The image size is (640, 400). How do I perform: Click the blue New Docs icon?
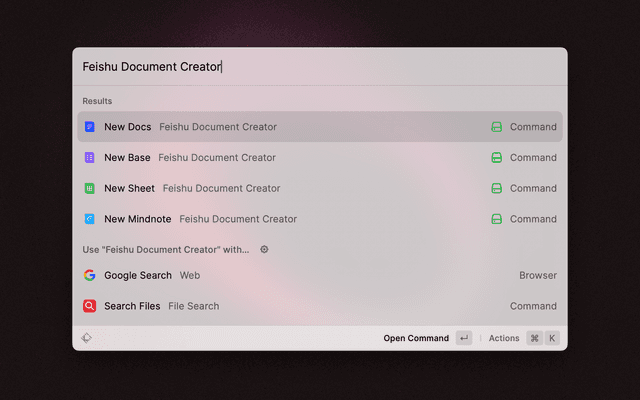[x=90, y=127]
